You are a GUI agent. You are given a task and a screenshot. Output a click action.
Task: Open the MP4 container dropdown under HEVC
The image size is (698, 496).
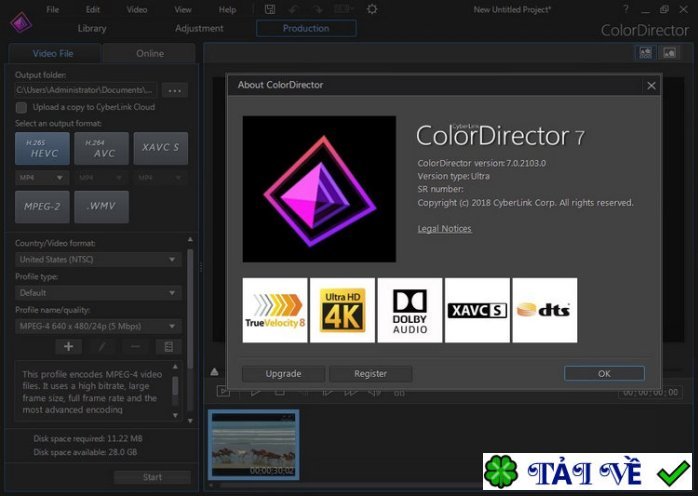coord(41,177)
